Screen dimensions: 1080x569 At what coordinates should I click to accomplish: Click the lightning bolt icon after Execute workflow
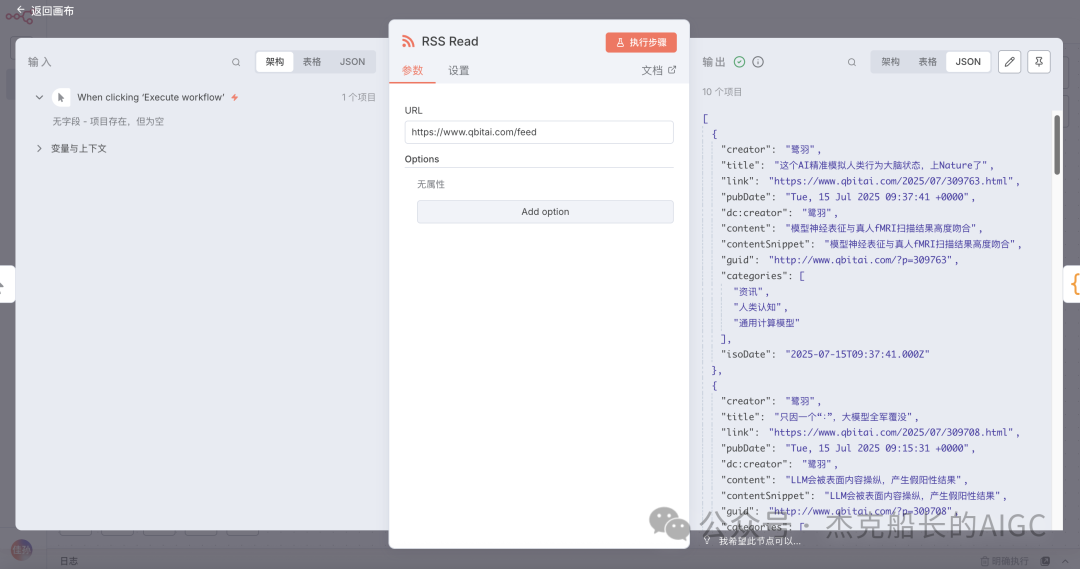pos(235,98)
